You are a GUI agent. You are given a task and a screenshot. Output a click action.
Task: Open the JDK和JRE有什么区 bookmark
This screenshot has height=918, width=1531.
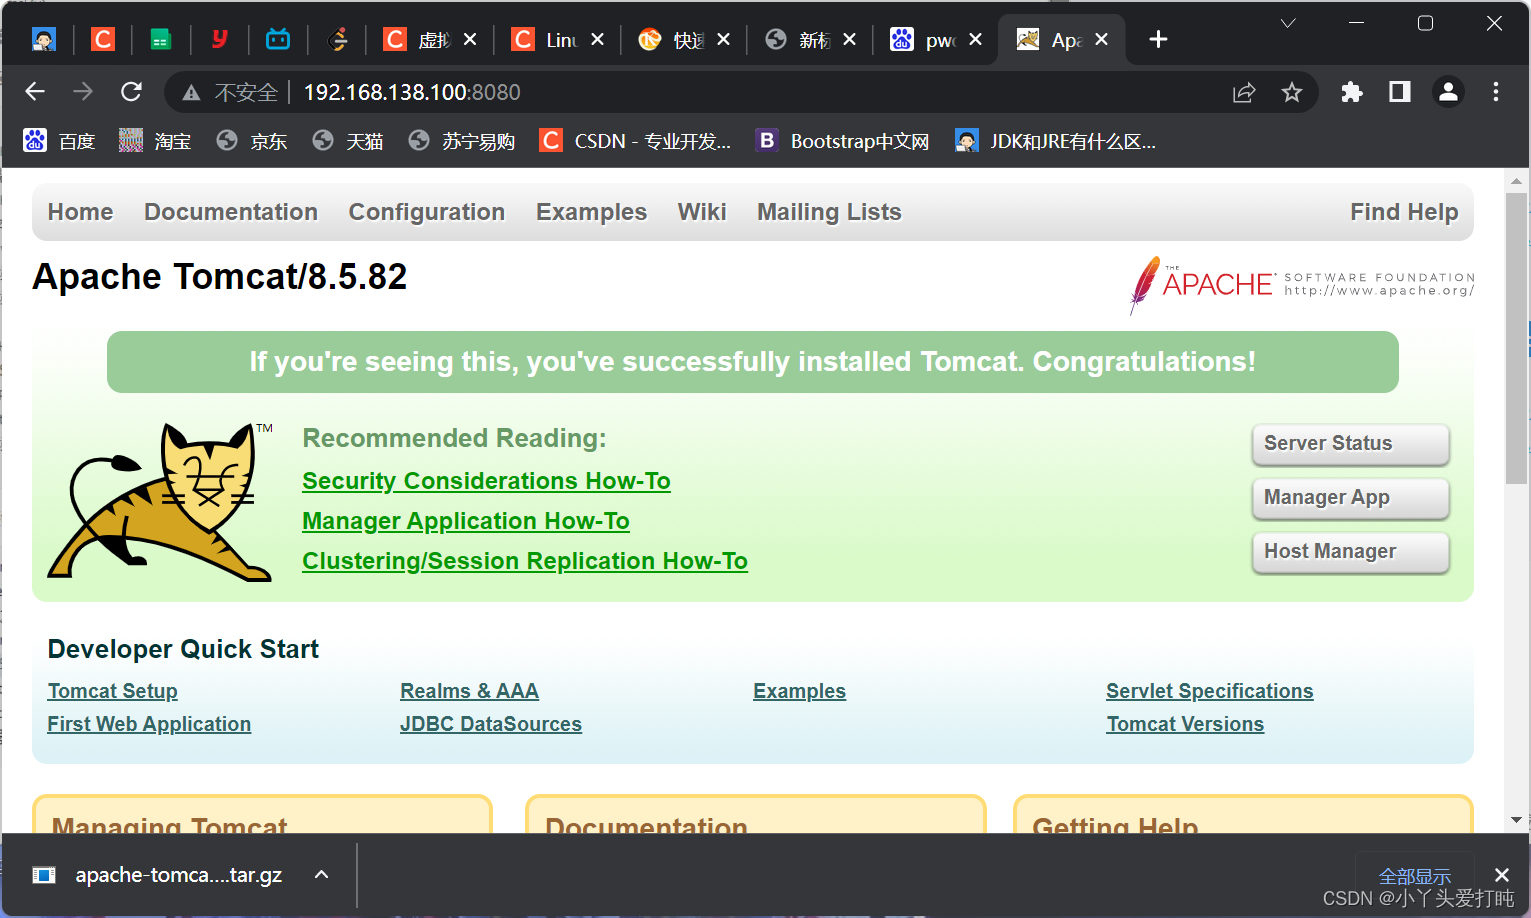1055,141
